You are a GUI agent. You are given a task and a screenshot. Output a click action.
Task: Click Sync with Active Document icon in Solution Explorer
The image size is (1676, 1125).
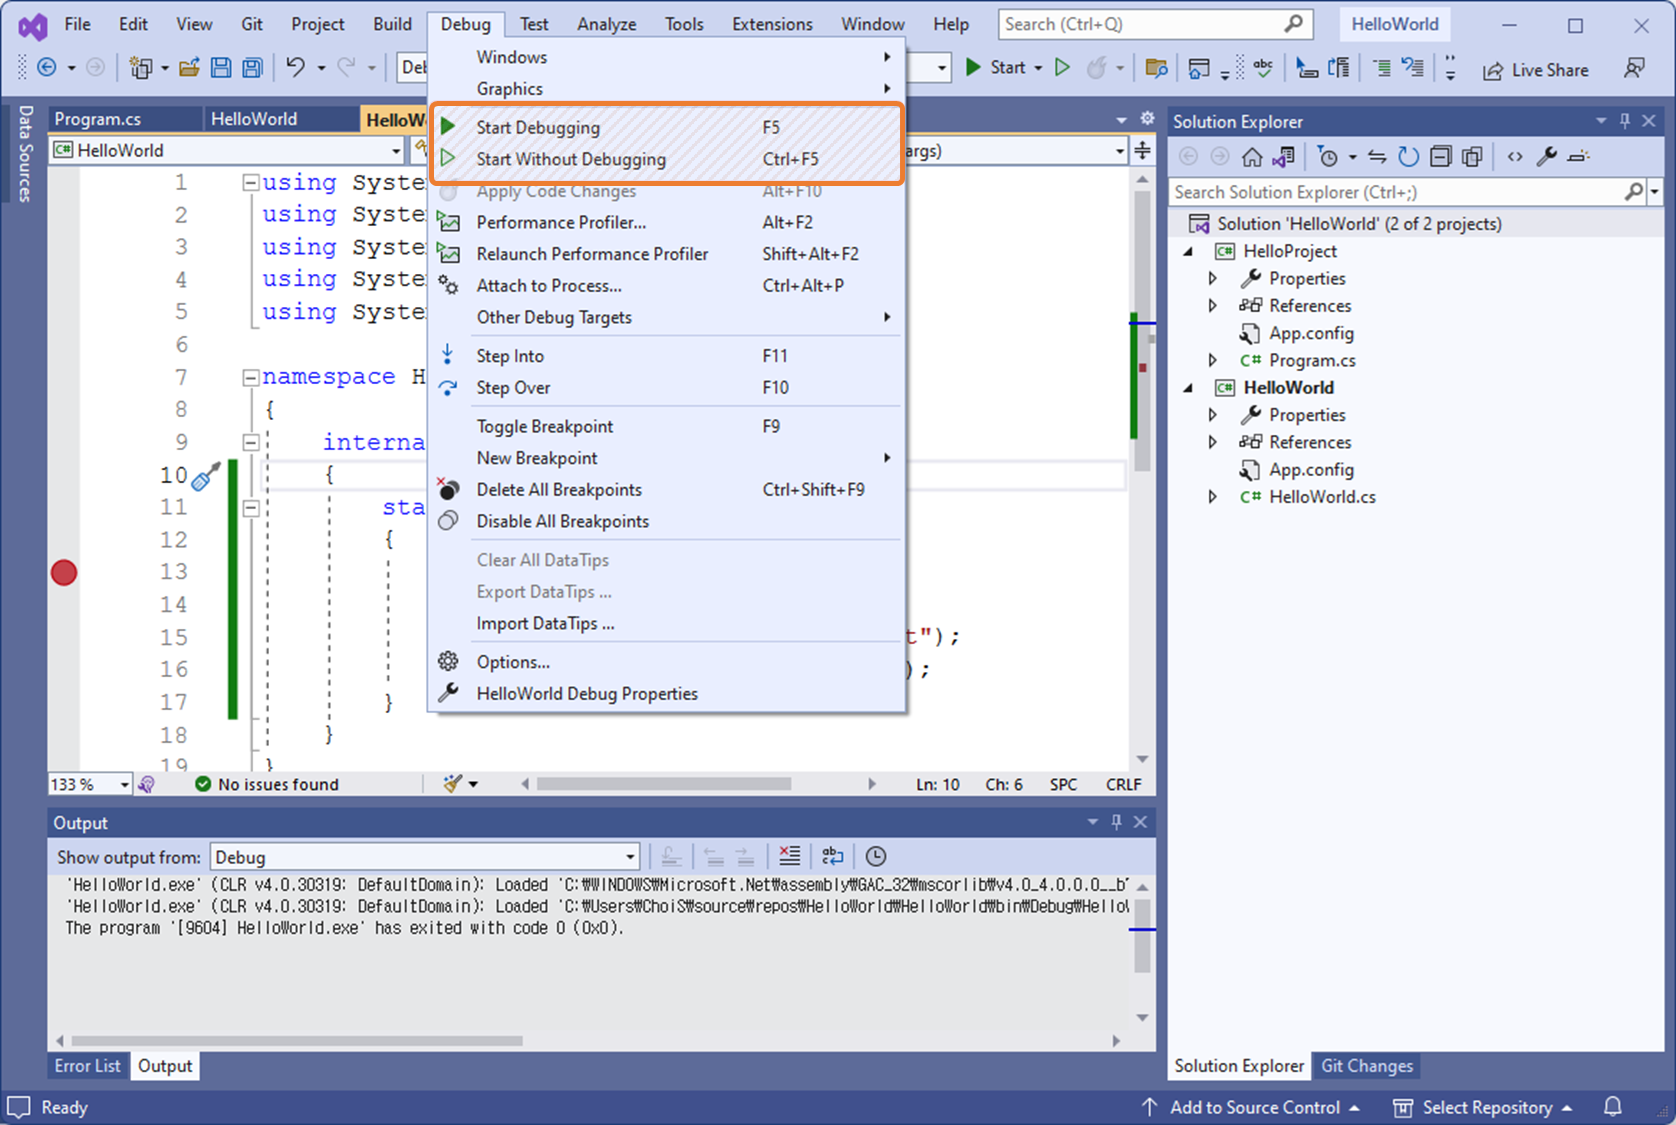[1376, 156]
